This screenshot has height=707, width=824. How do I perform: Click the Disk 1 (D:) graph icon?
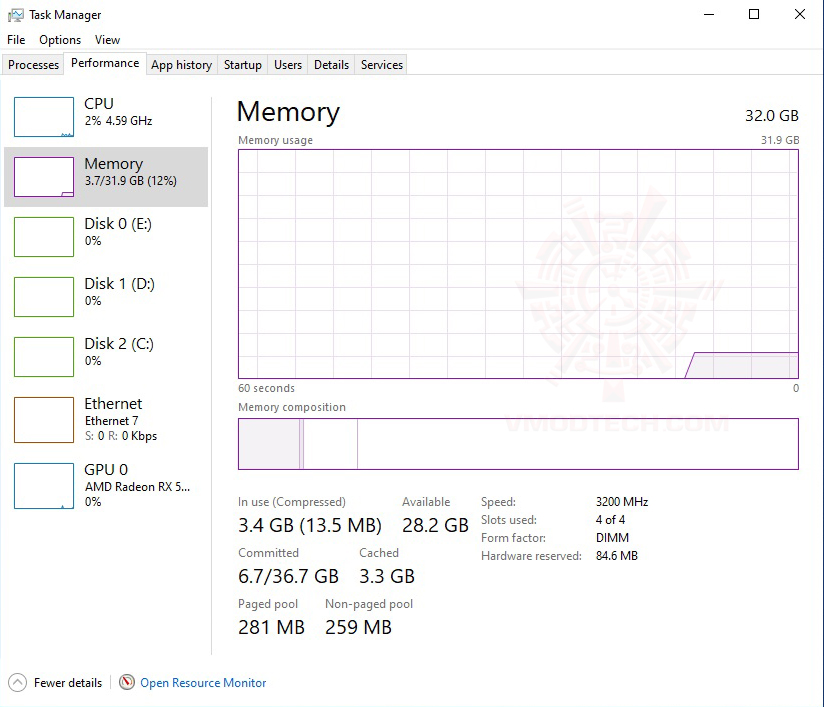(x=44, y=297)
